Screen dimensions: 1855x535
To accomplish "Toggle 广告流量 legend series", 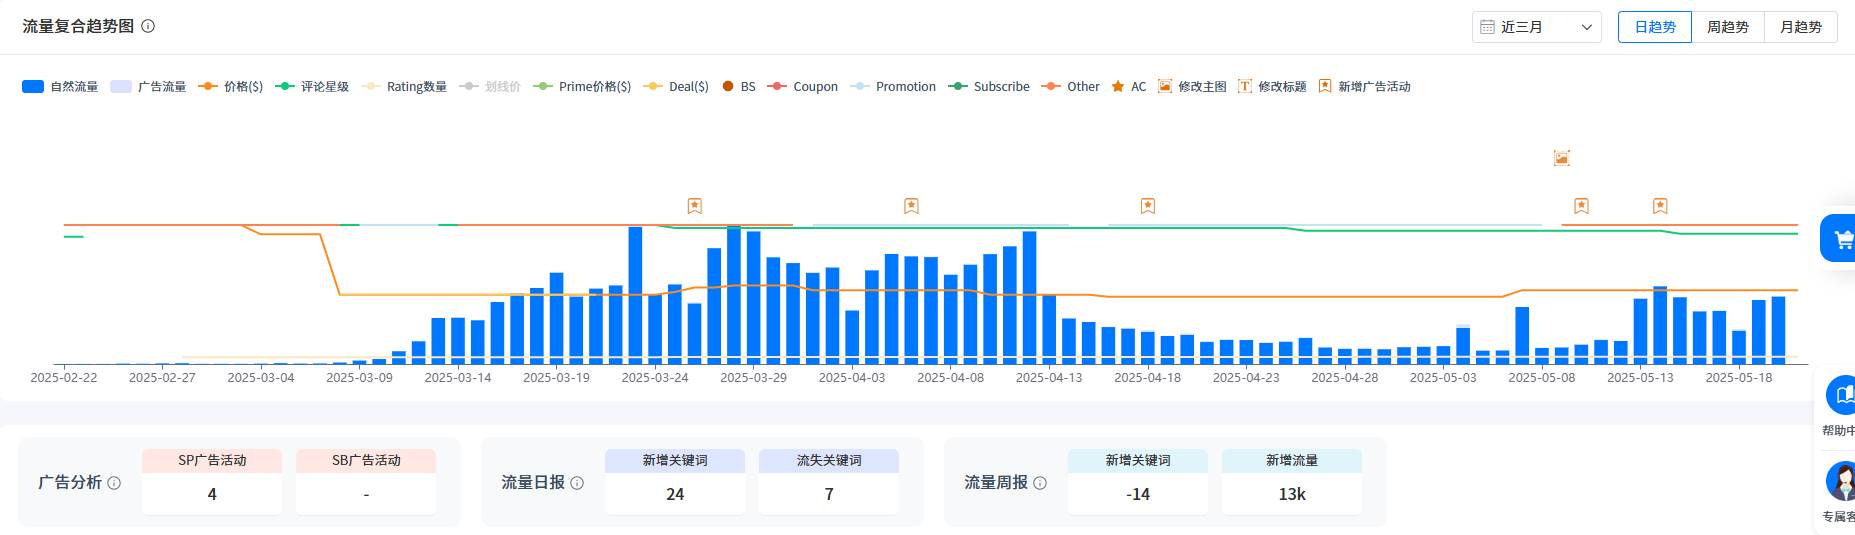I will (148, 87).
